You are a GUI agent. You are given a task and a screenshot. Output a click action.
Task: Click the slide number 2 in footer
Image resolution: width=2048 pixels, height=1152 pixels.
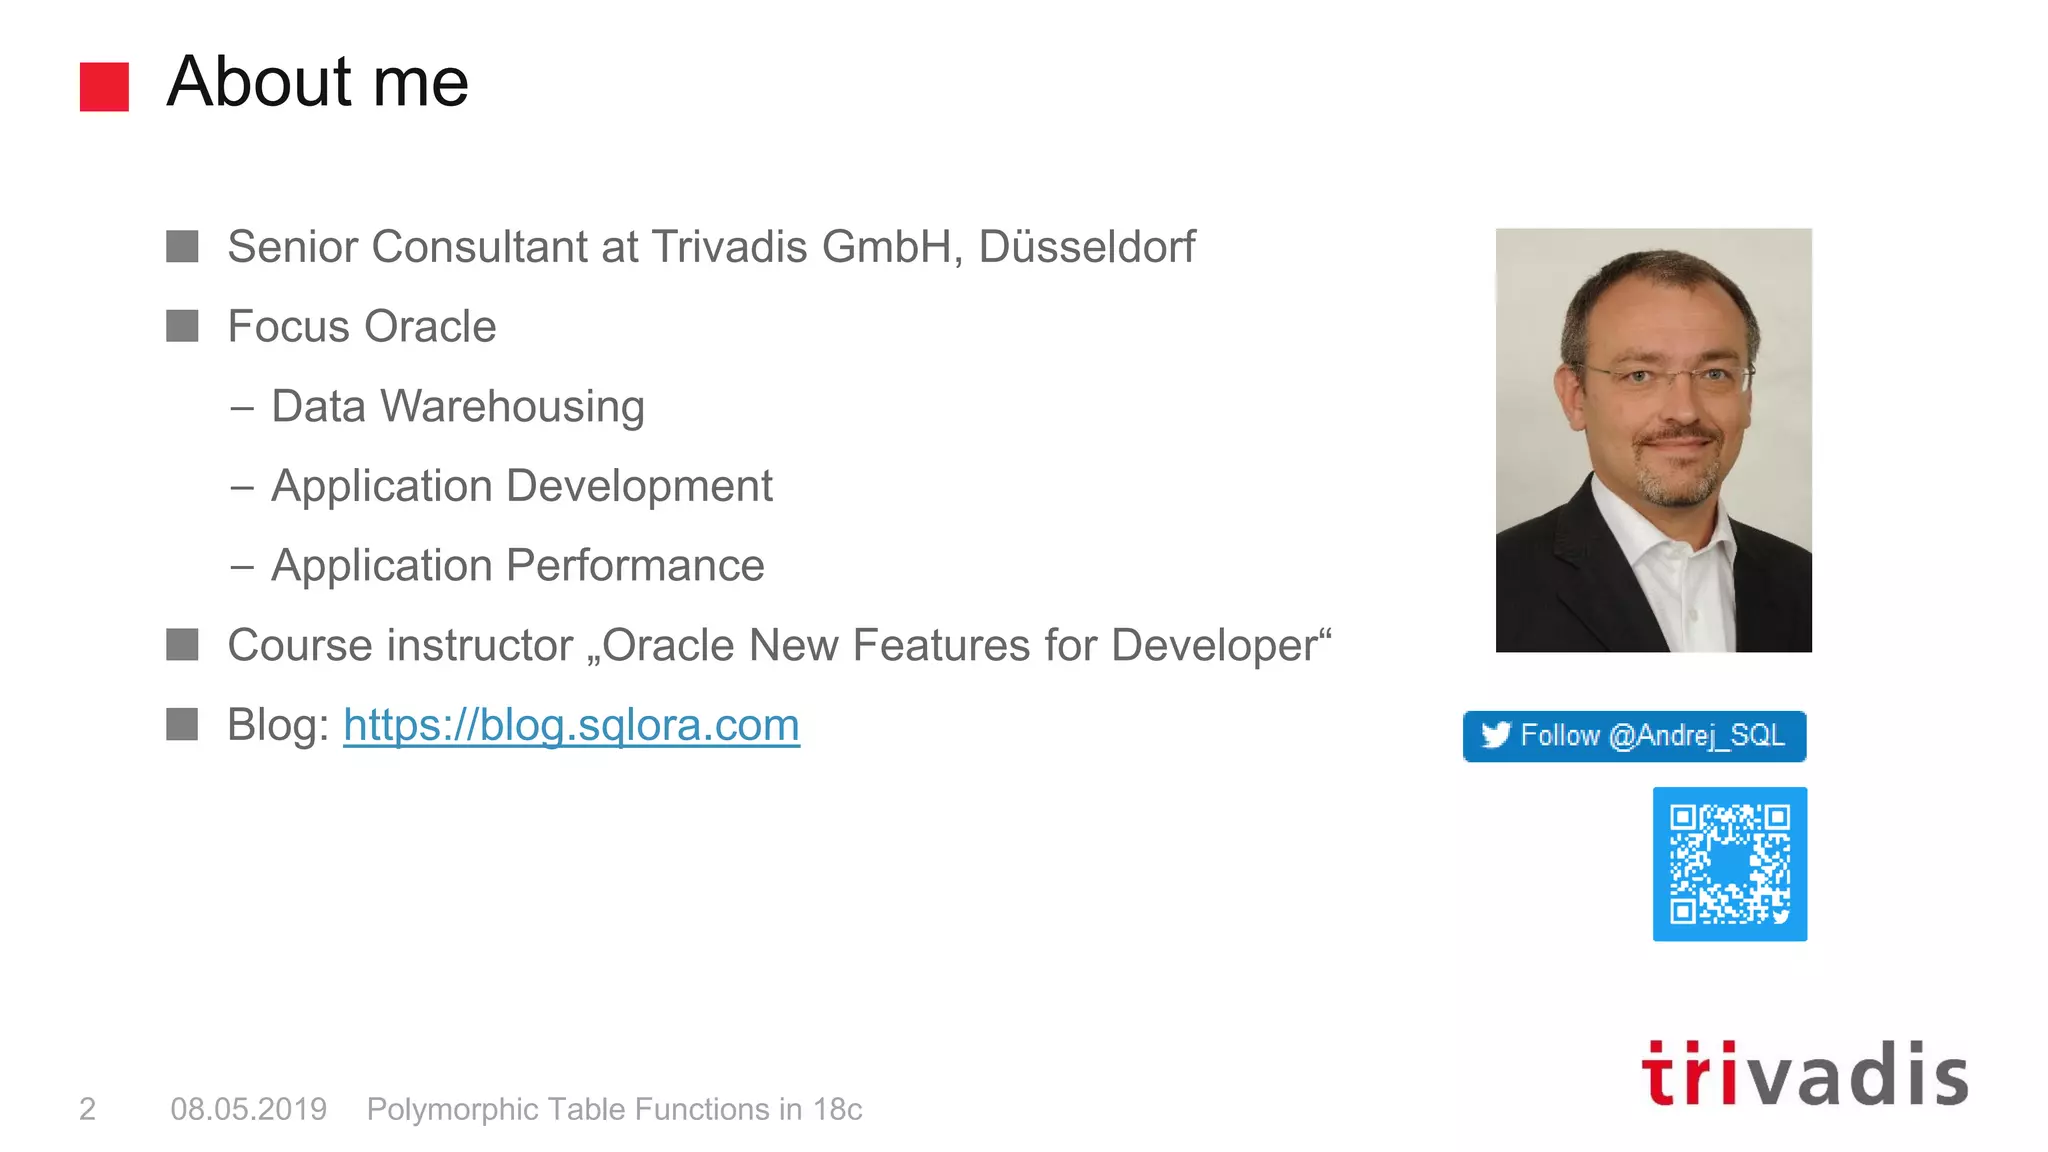point(88,1109)
